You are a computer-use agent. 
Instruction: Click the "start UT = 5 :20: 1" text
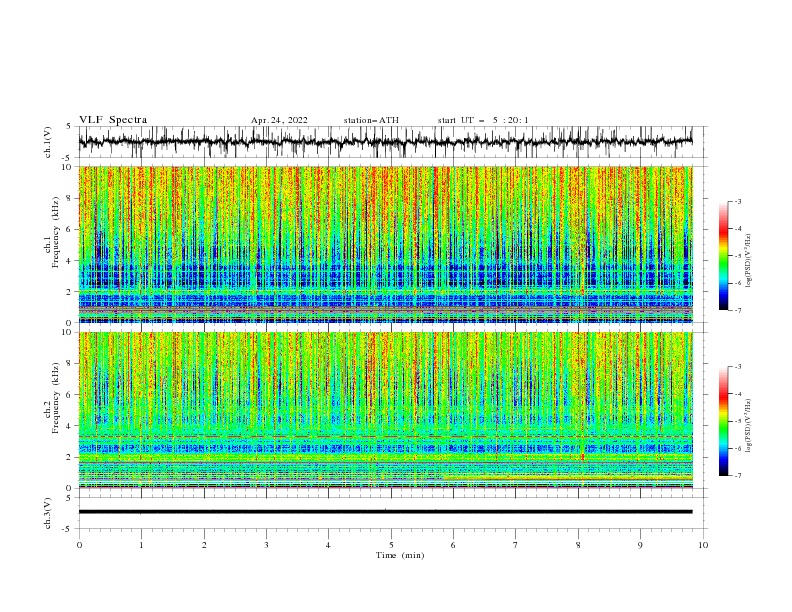483,120
